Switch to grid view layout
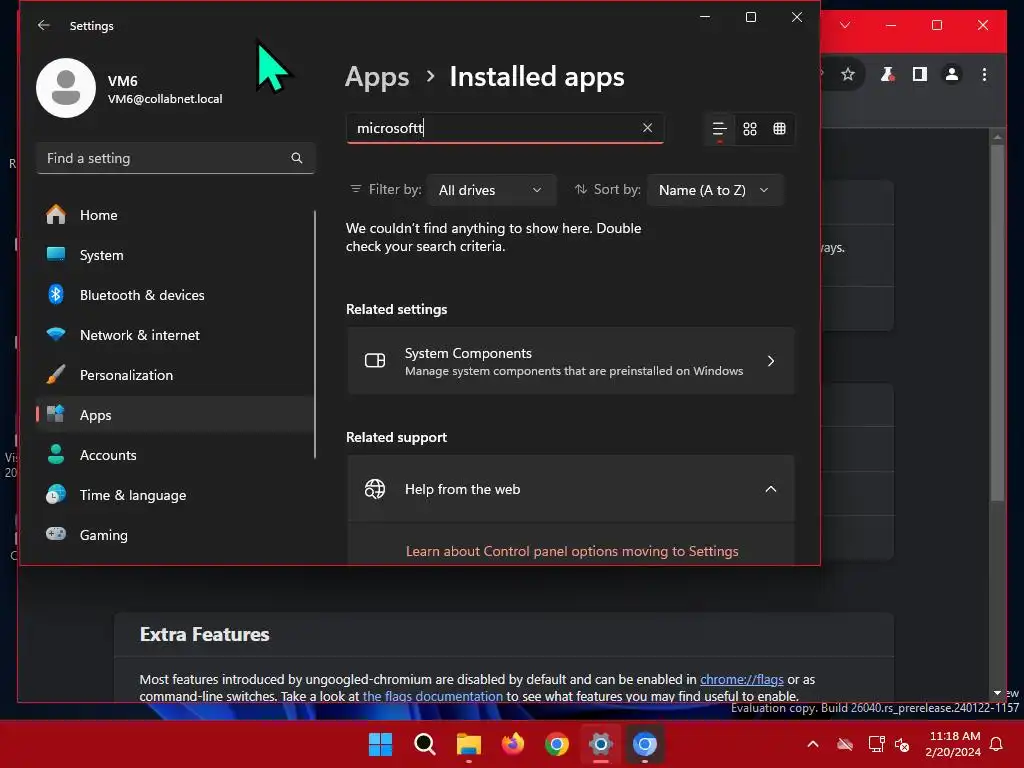 (x=750, y=129)
